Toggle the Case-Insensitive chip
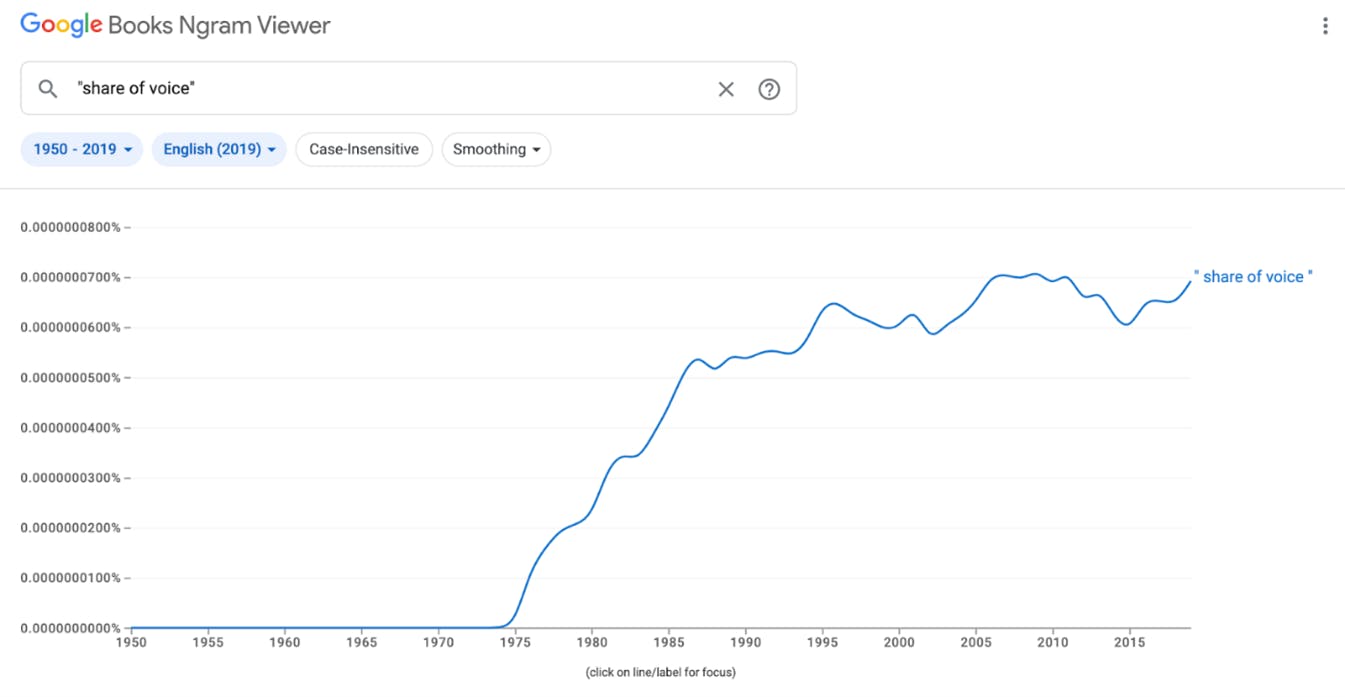 (x=364, y=149)
